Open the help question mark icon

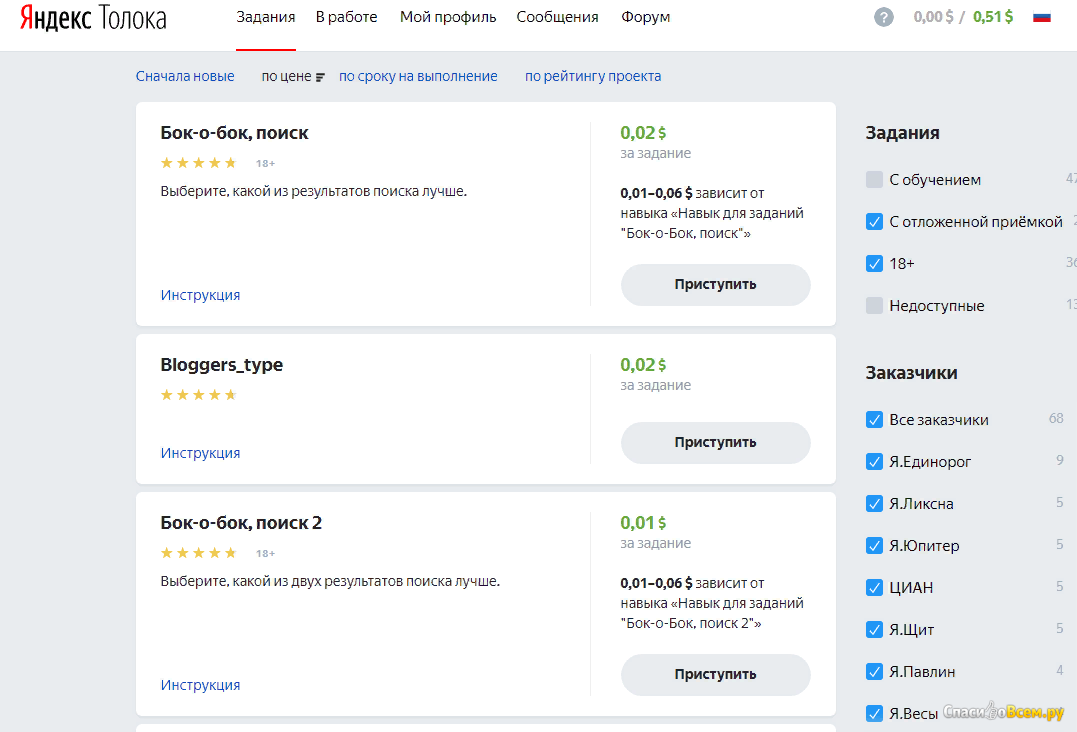click(884, 17)
